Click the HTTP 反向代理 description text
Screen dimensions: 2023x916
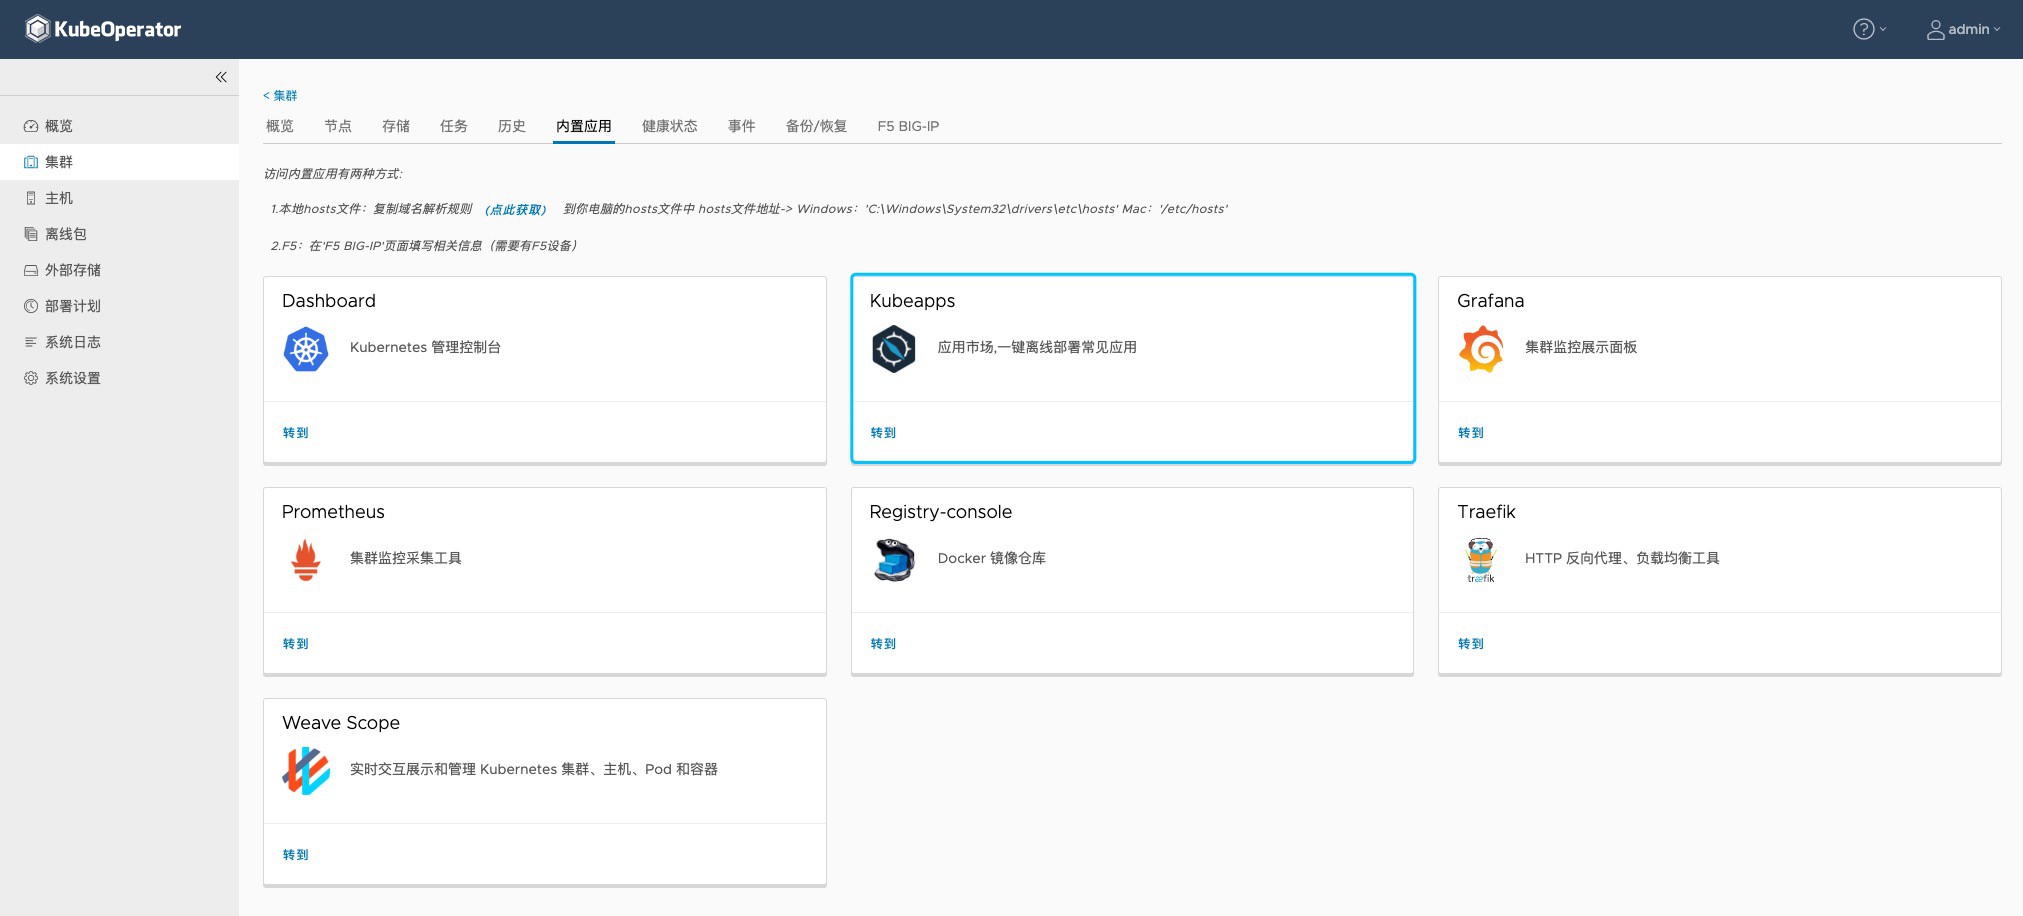click(x=1622, y=558)
